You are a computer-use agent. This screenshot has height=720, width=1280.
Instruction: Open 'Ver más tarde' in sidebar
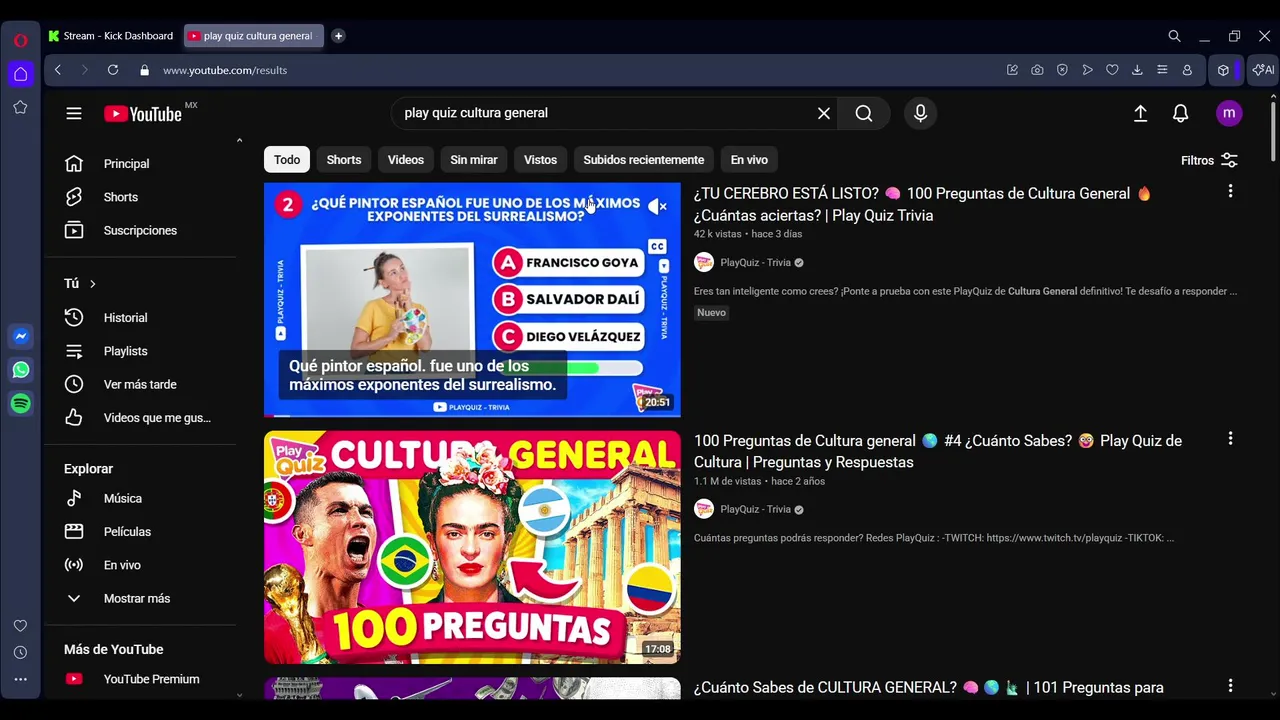pyautogui.click(x=140, y=385)
